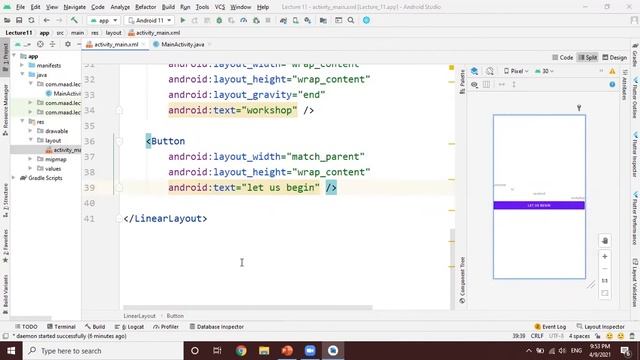Viewport: 640px width, 360px height.
Task: Switch editor to Code view
Action: [562, 58]
